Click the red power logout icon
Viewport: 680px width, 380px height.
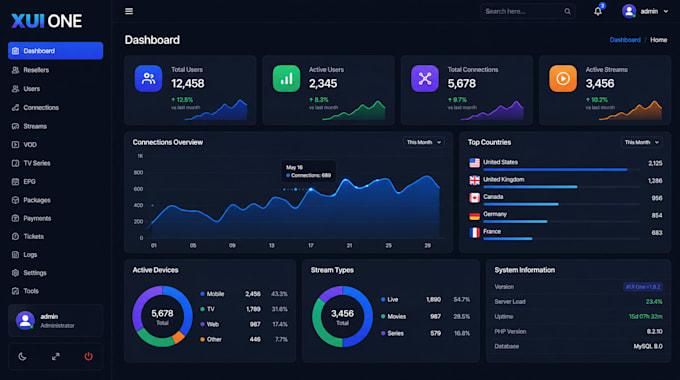pos(88,356)
